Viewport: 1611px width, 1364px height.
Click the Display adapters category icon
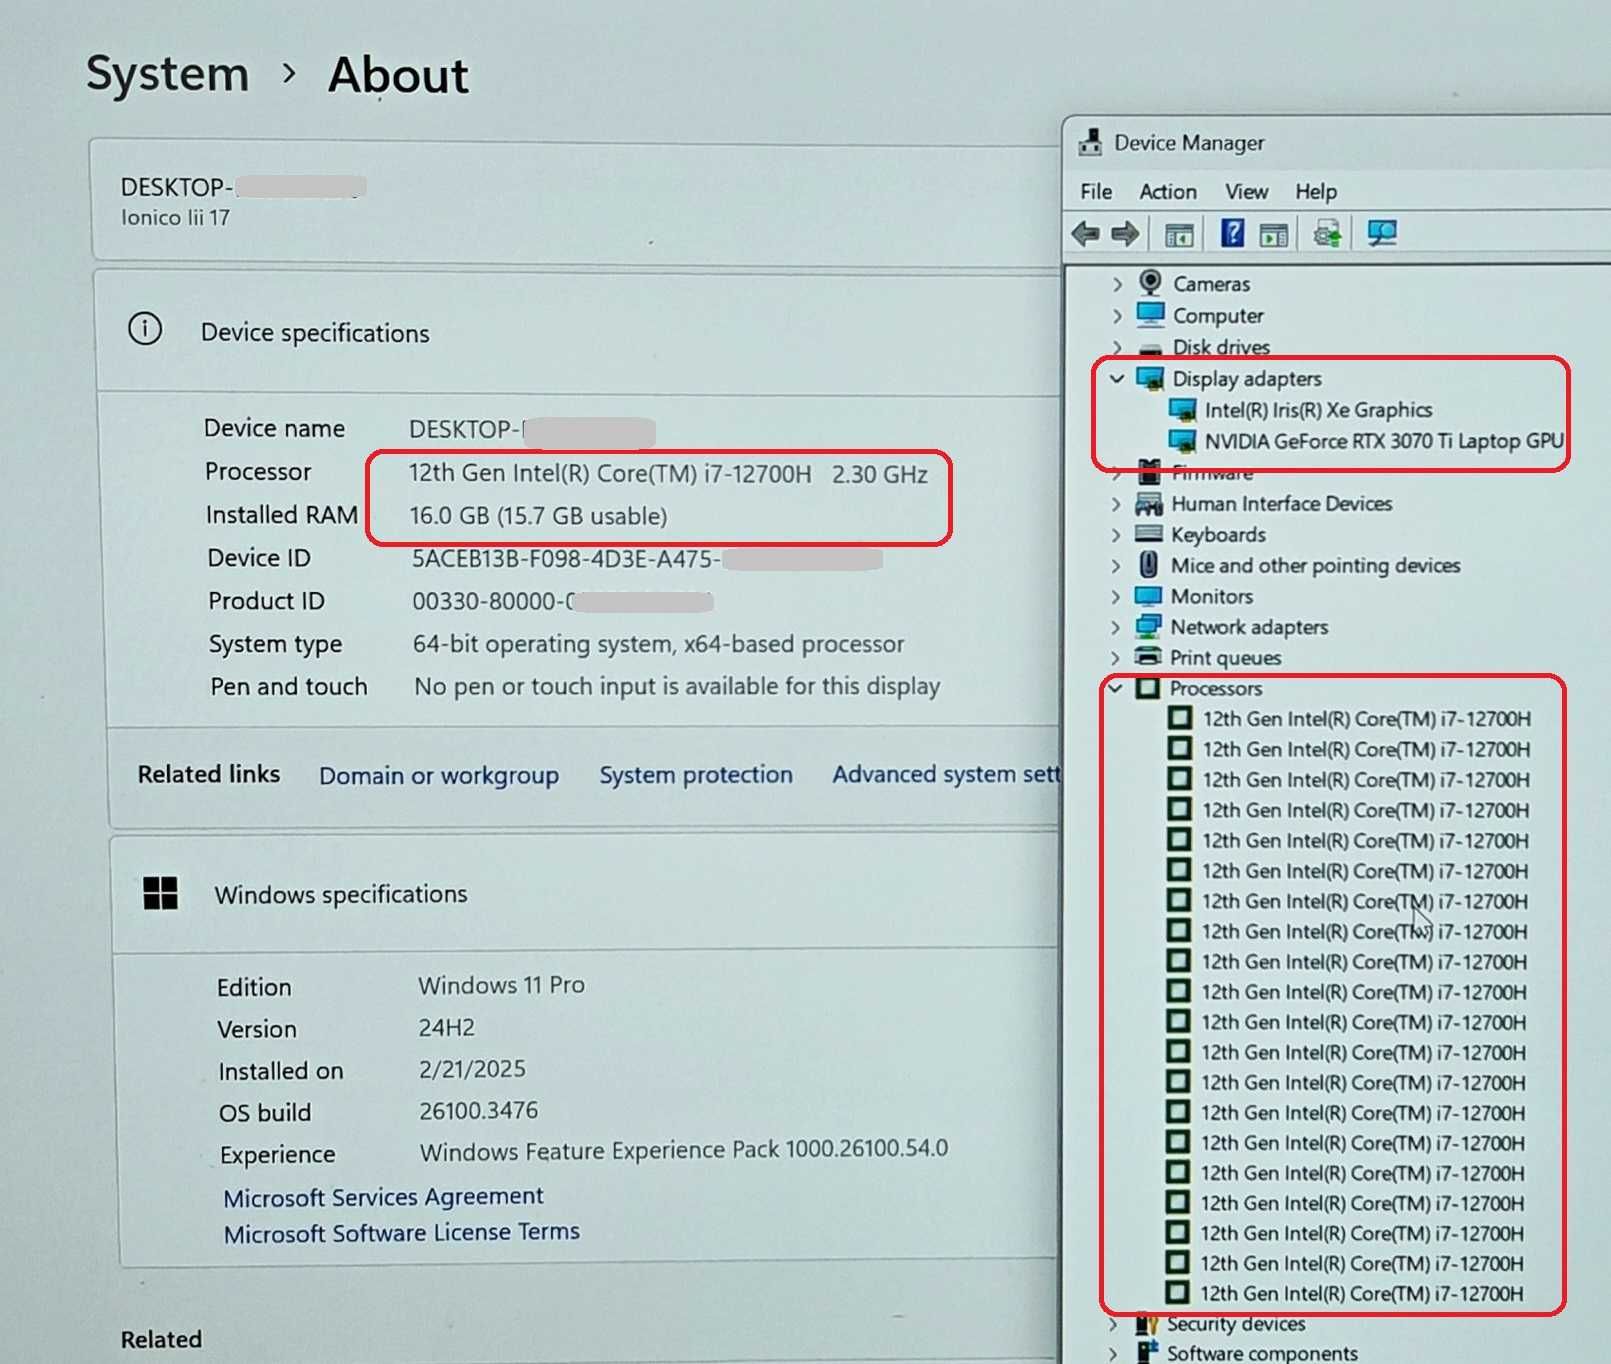pyautogui.click(x=1150, y=378)
